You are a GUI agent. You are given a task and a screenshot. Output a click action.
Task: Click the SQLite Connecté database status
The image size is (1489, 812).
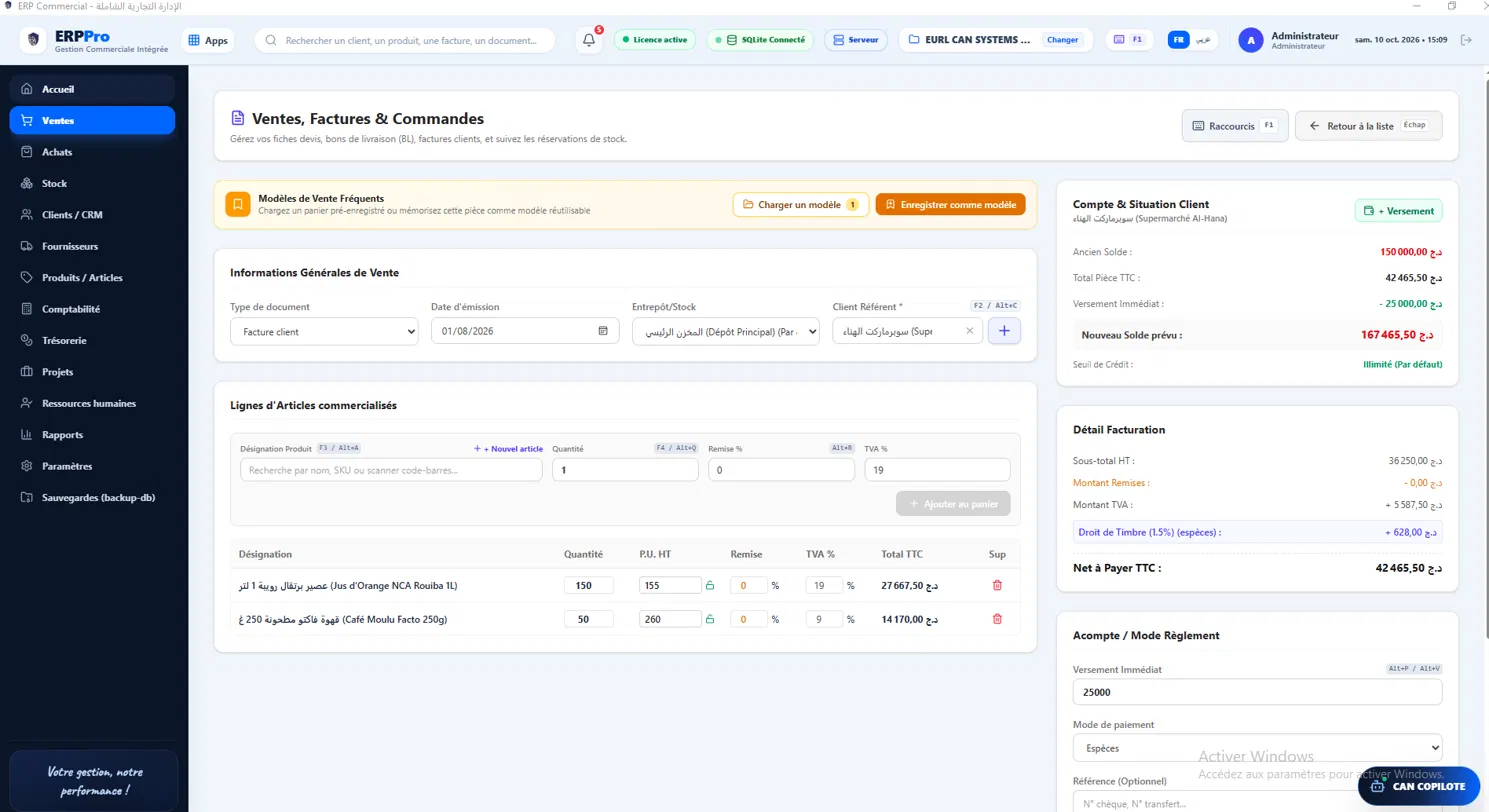click(x=759, y=40)
